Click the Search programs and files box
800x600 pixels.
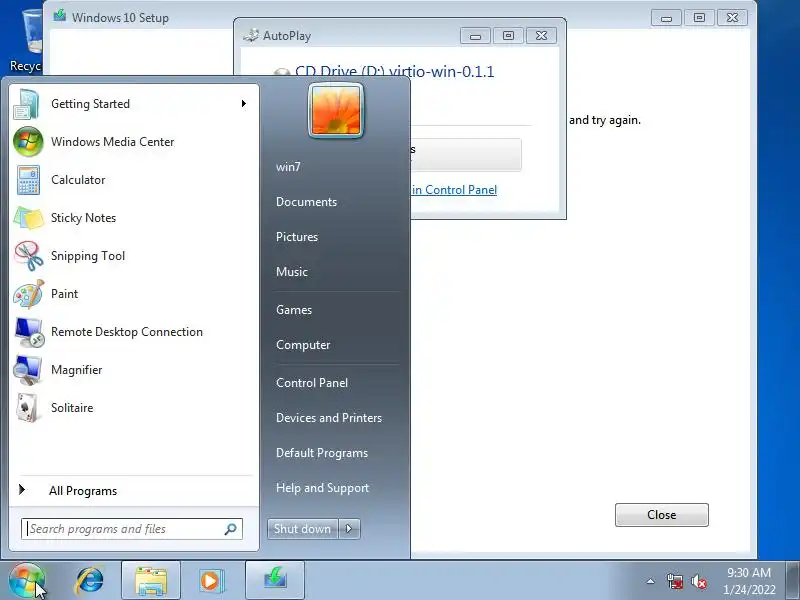click(132, 529)
